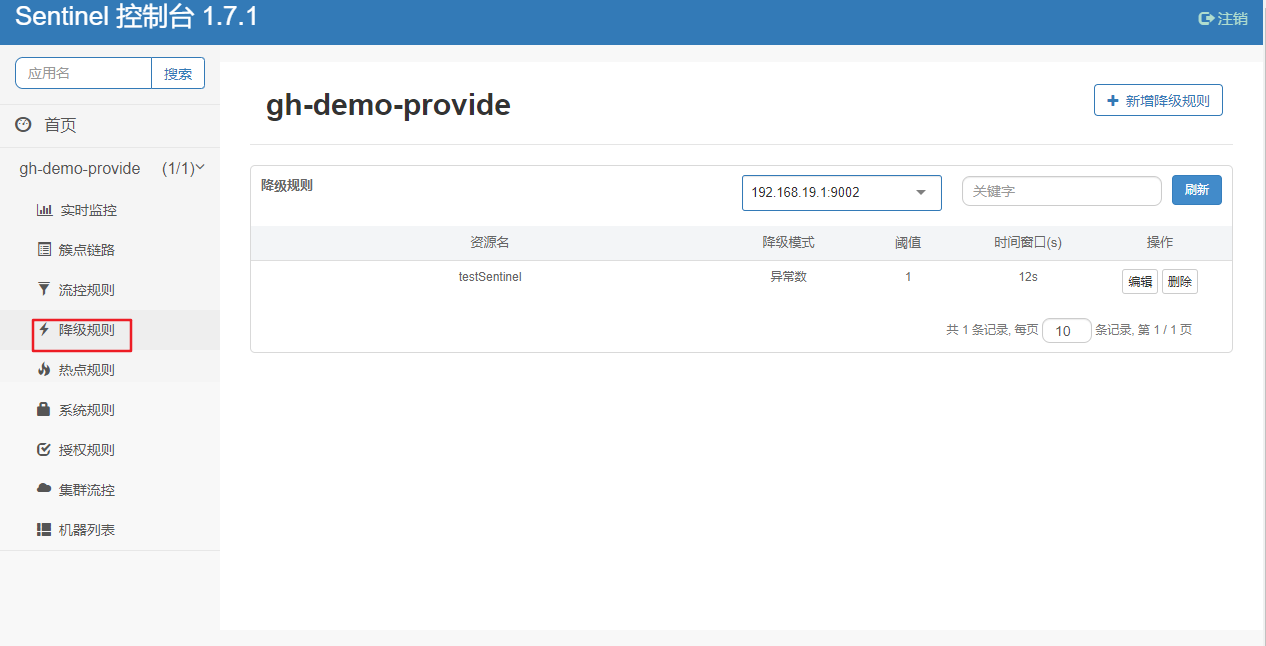Click the 异常数 degrade mode cell
This screenshot has height=646, width=1266.
[x=788, y=277]
